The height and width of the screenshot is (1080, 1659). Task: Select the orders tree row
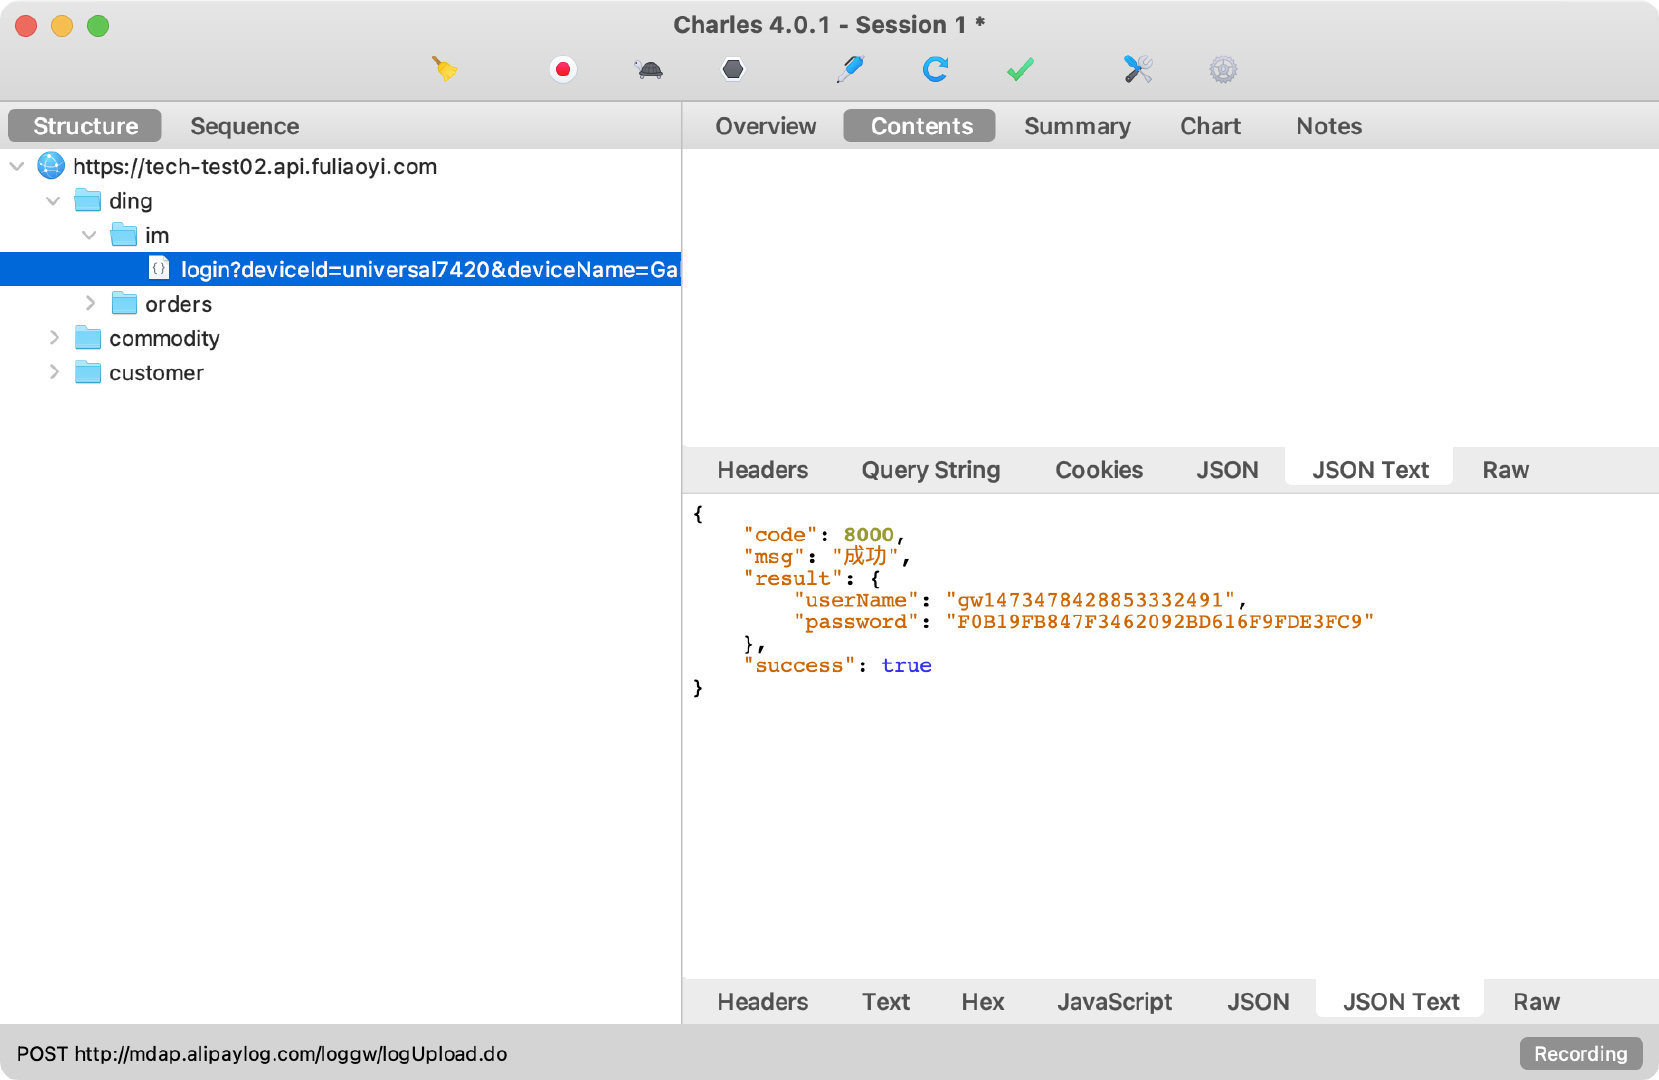point(340,303)
